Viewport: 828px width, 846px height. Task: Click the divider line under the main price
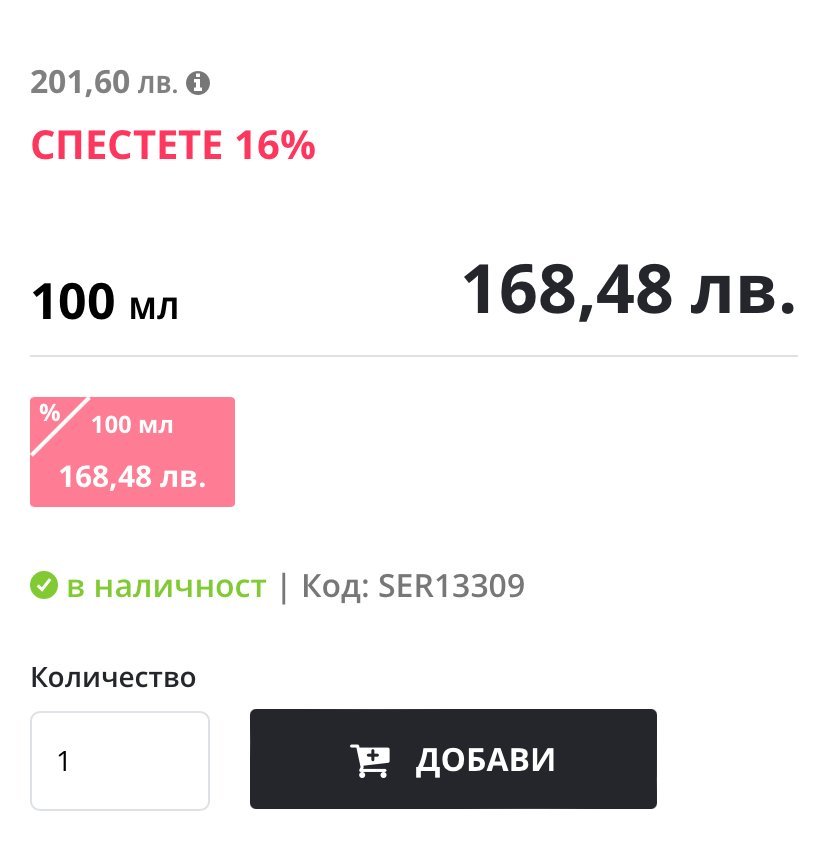[414, 356]
